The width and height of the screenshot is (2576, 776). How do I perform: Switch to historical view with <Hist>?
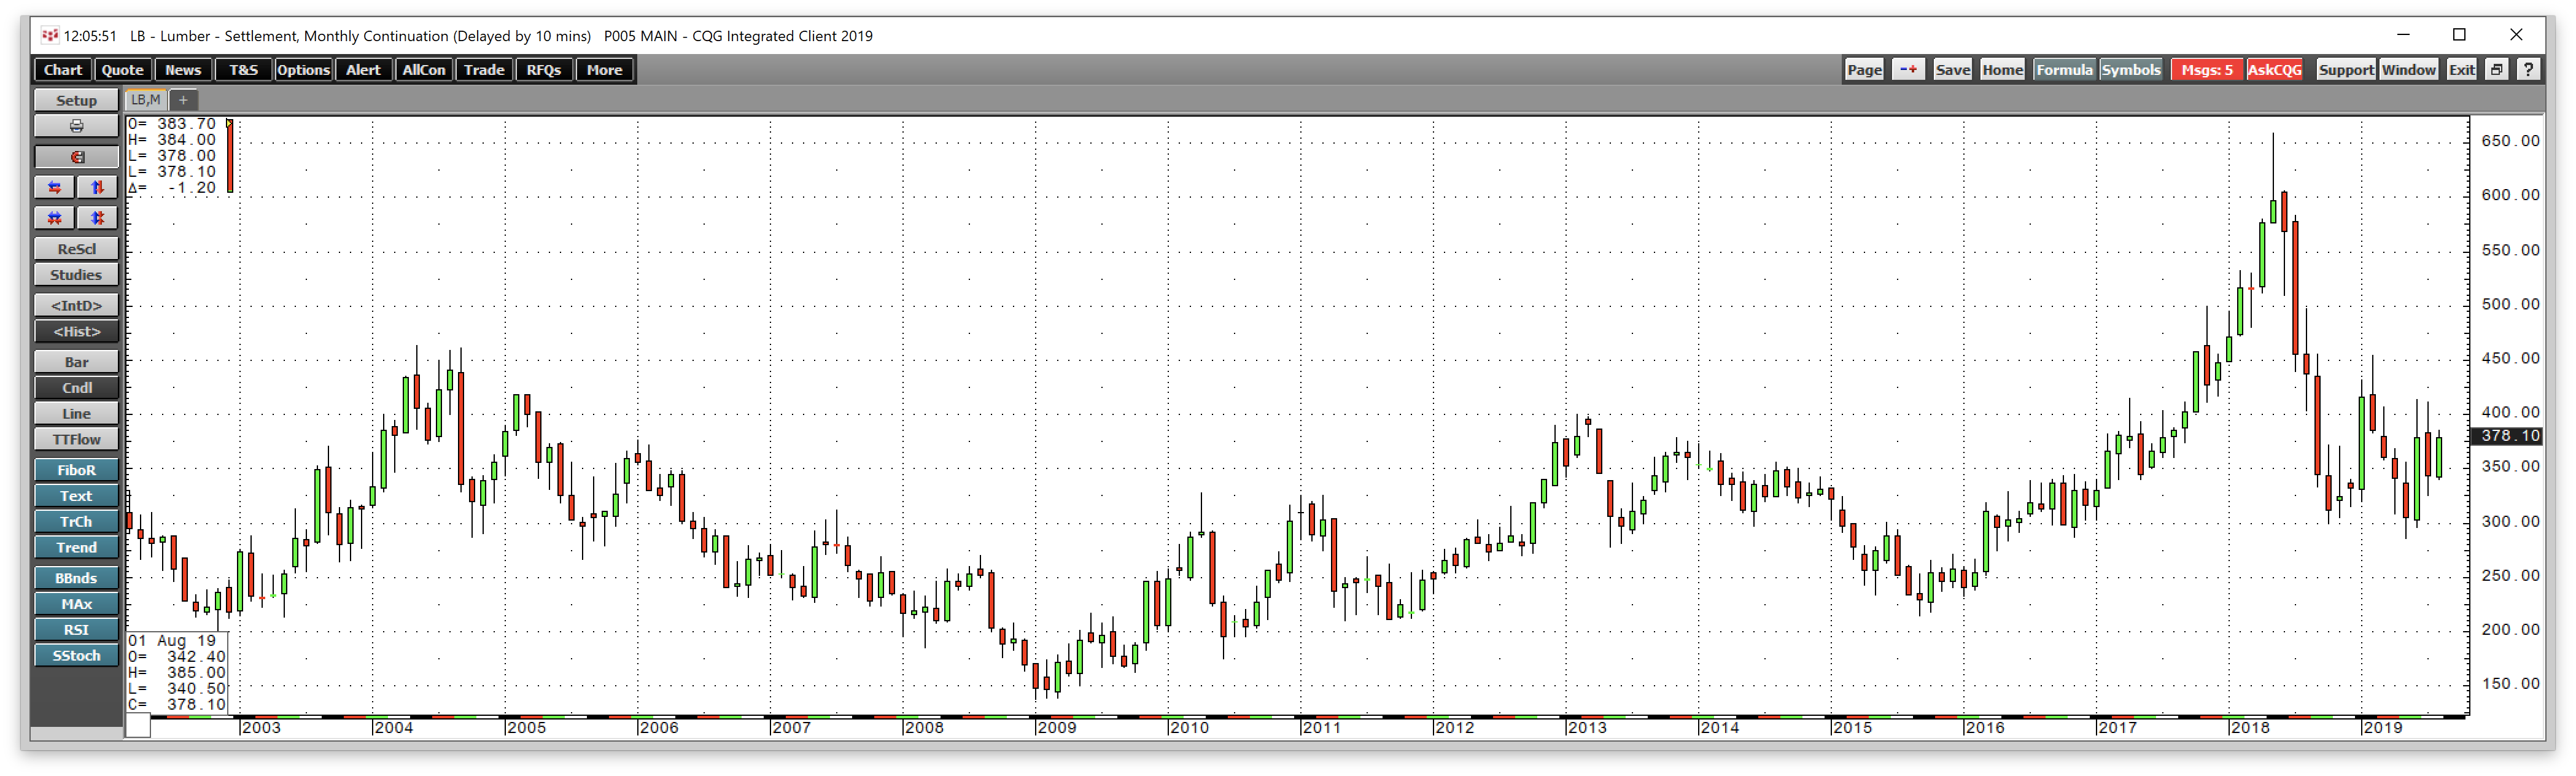[x=75, y=331]
